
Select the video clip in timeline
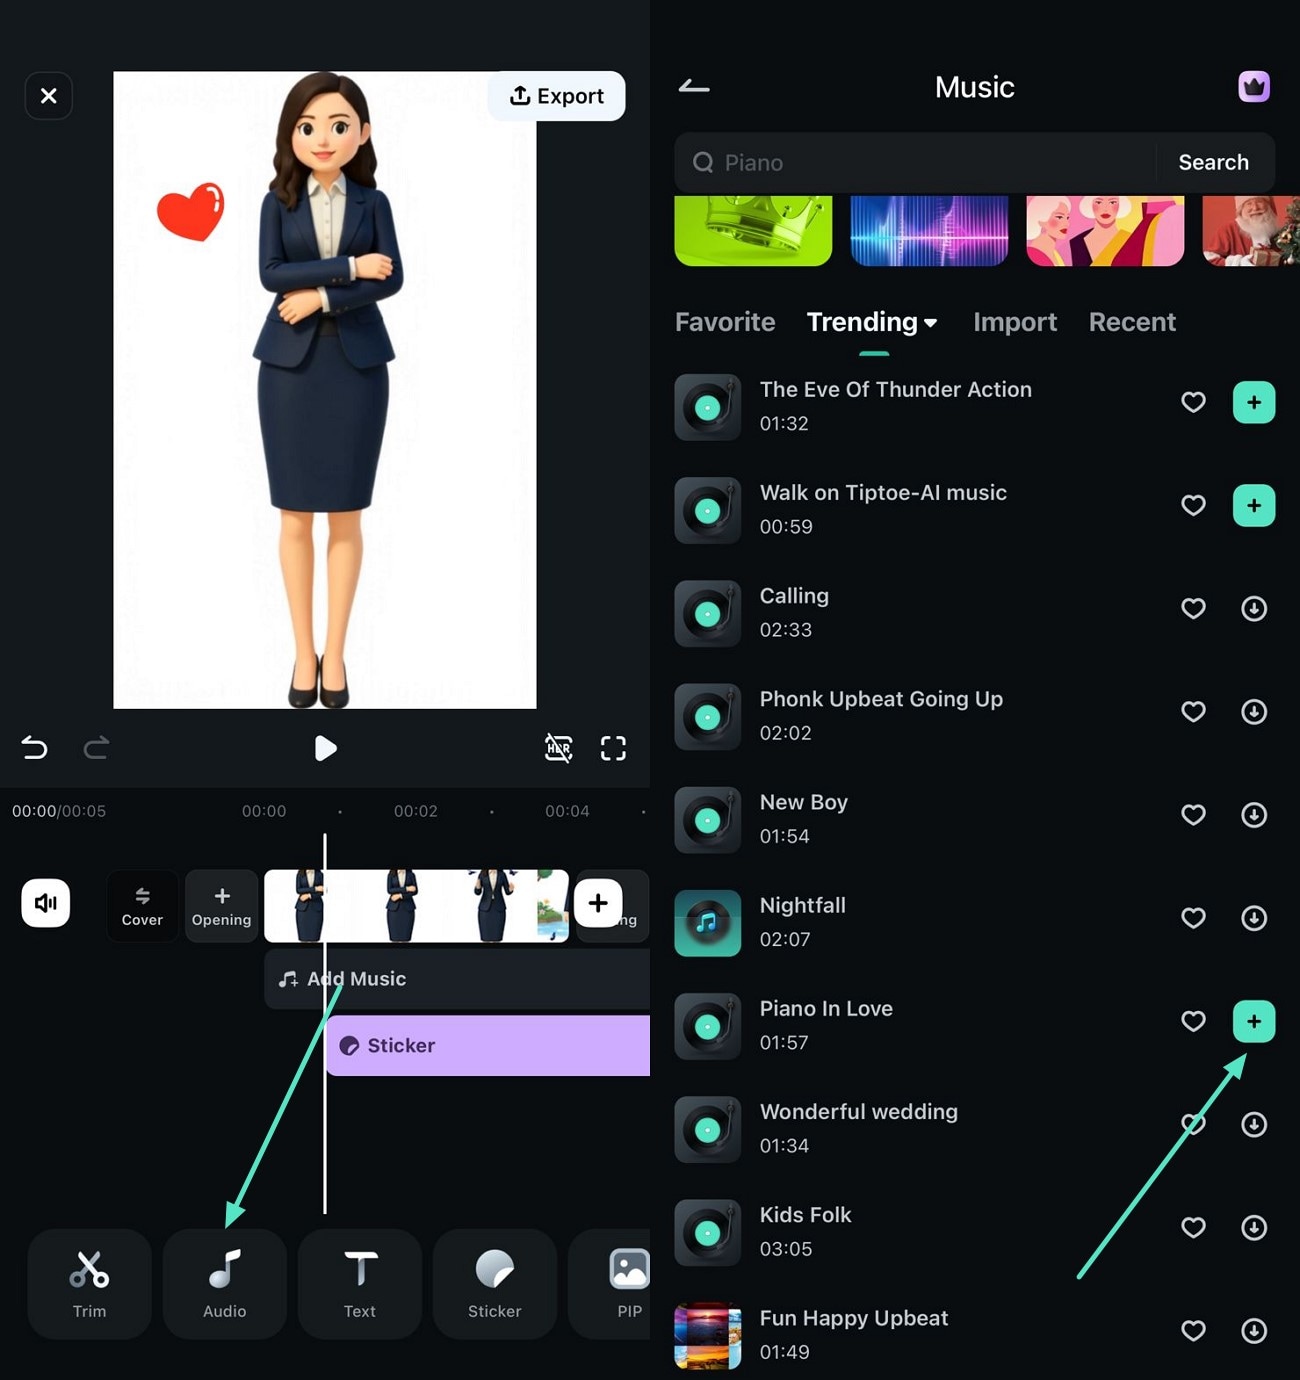(416, 905)
